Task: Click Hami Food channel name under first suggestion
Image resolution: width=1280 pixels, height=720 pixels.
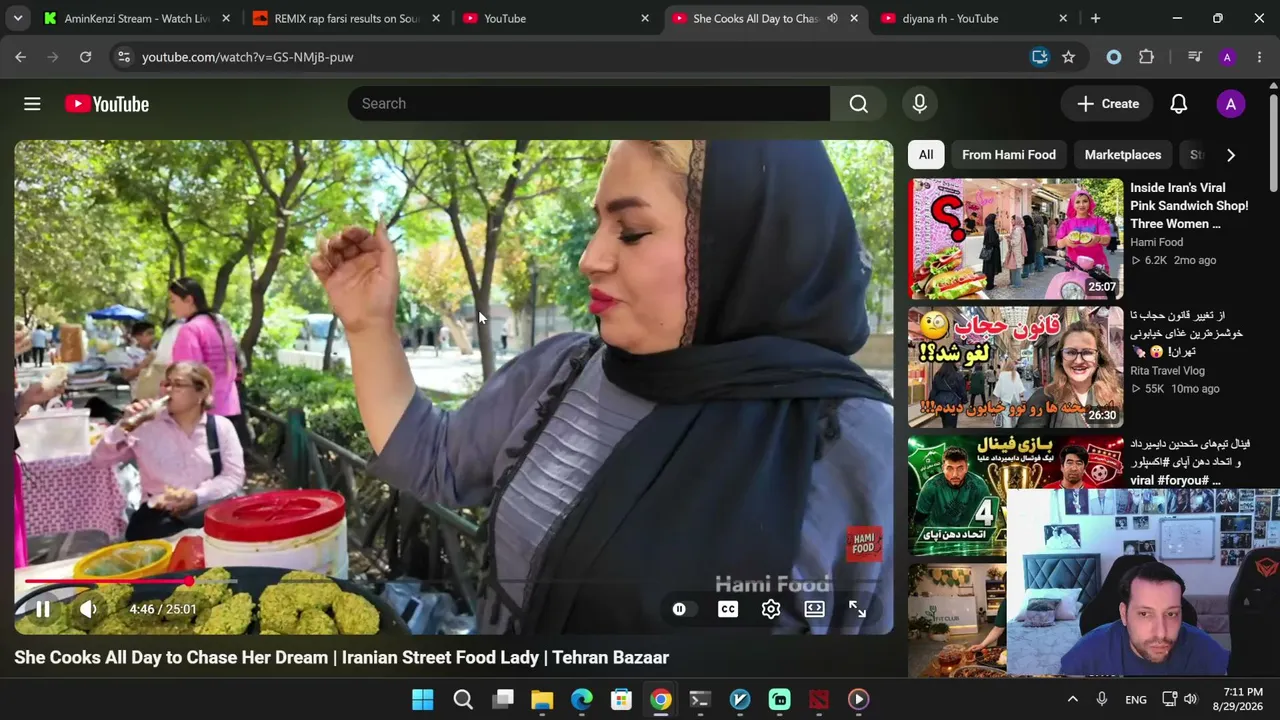Action: click(x=1156, y=242)
